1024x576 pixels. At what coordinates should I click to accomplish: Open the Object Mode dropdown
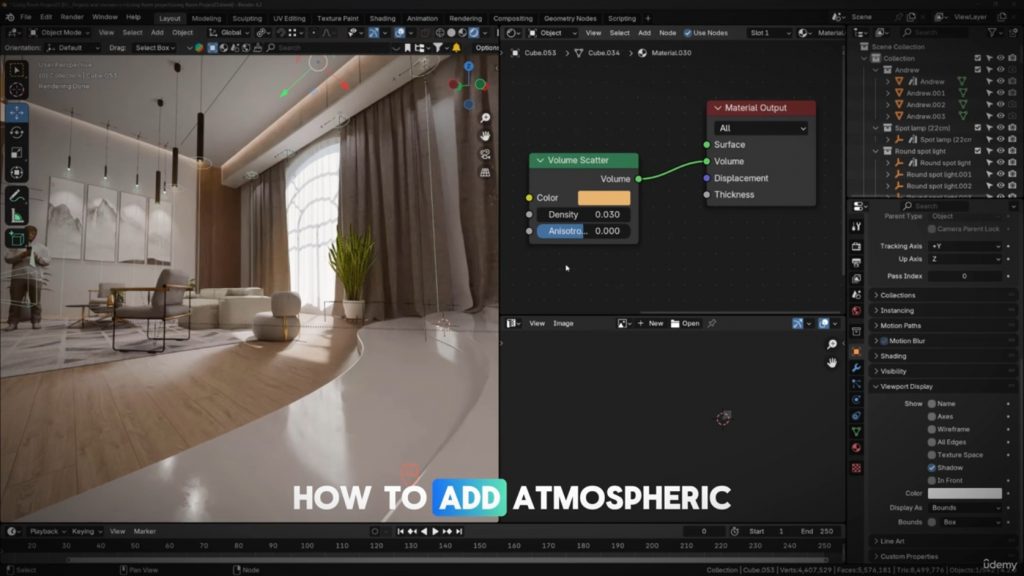click(x=59, y=33)
